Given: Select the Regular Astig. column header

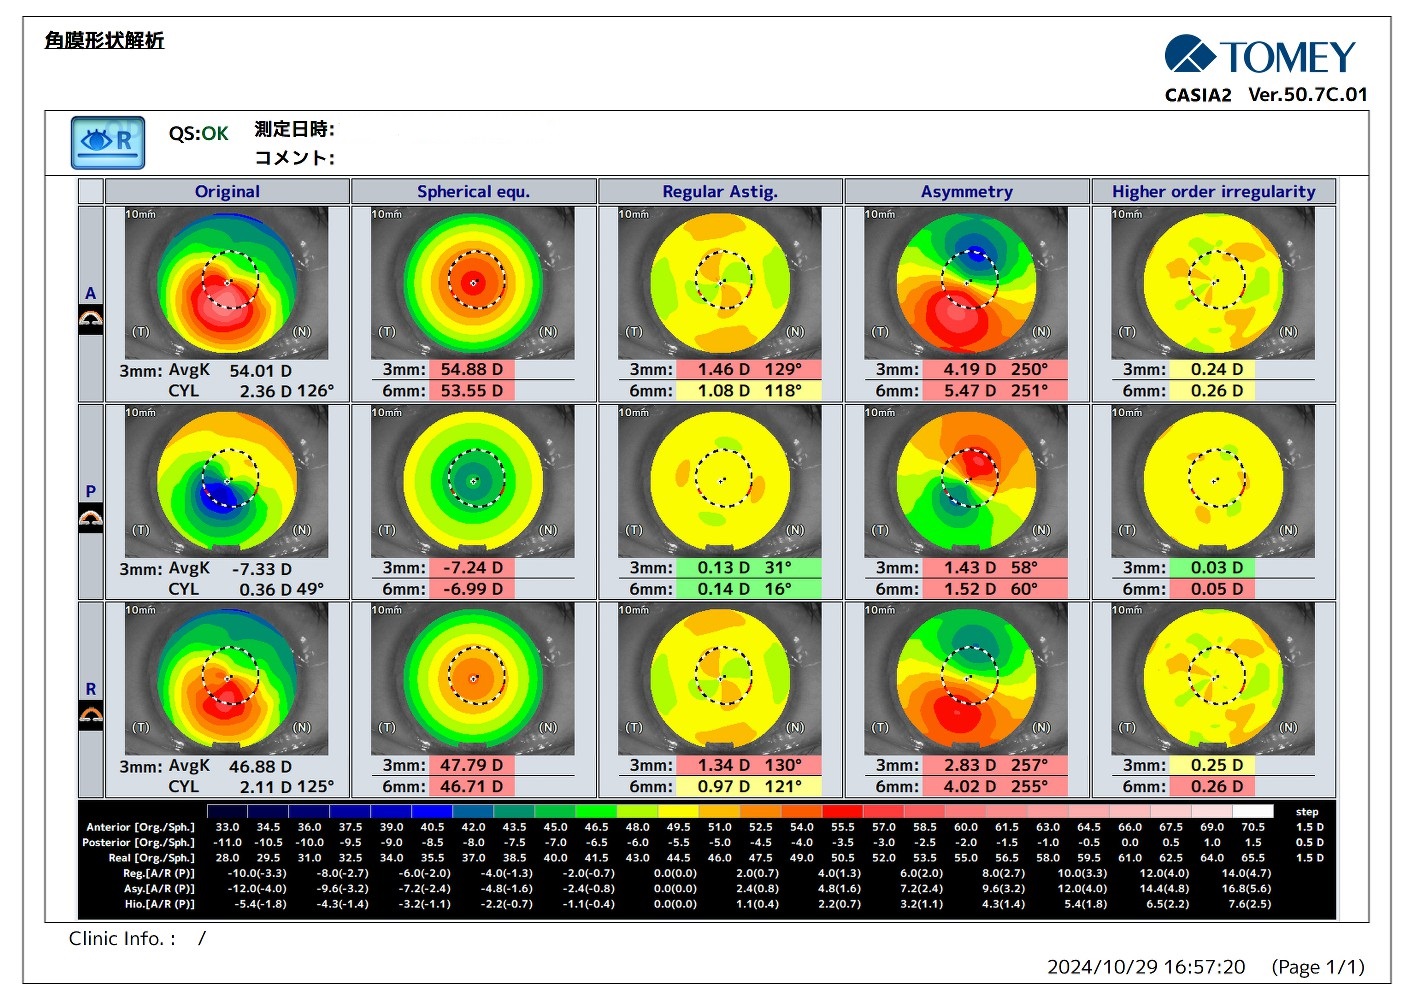Looking at the screenshot, I should [x=720, y=191].
